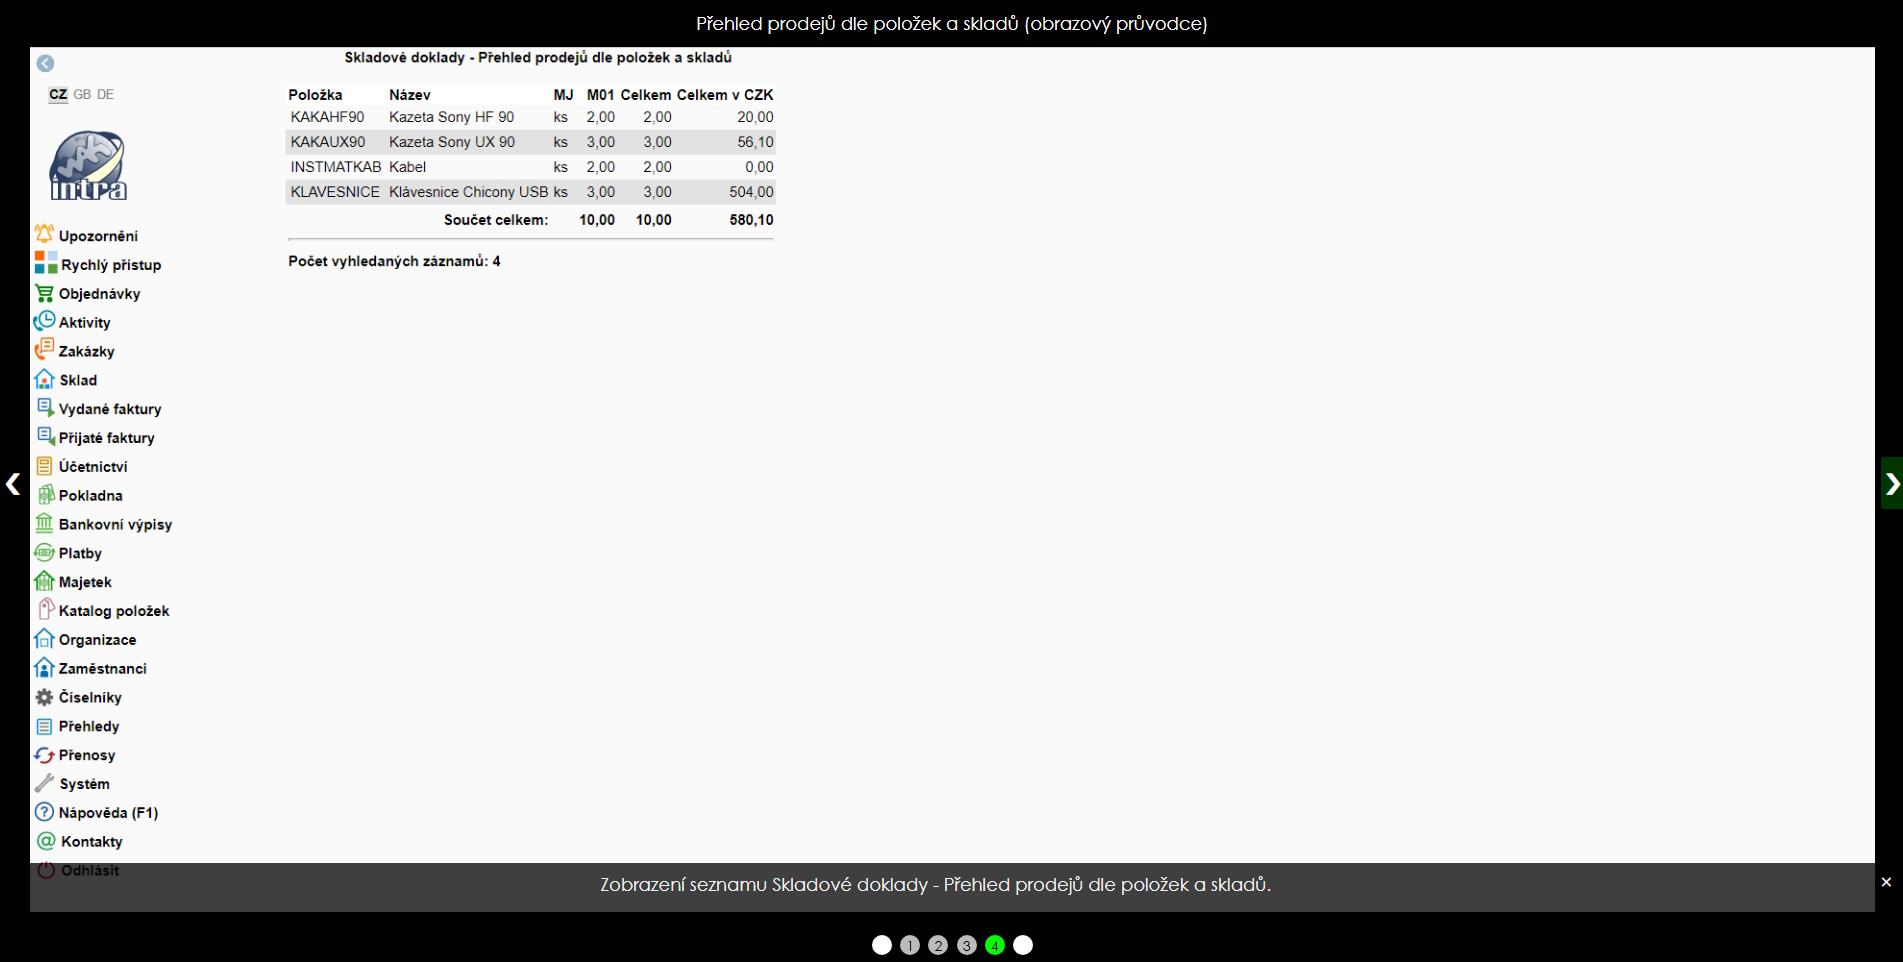Close the caption bar with X
Image resolution: width=1903 pixels, height=962 pixels.
coord(1886,882)
